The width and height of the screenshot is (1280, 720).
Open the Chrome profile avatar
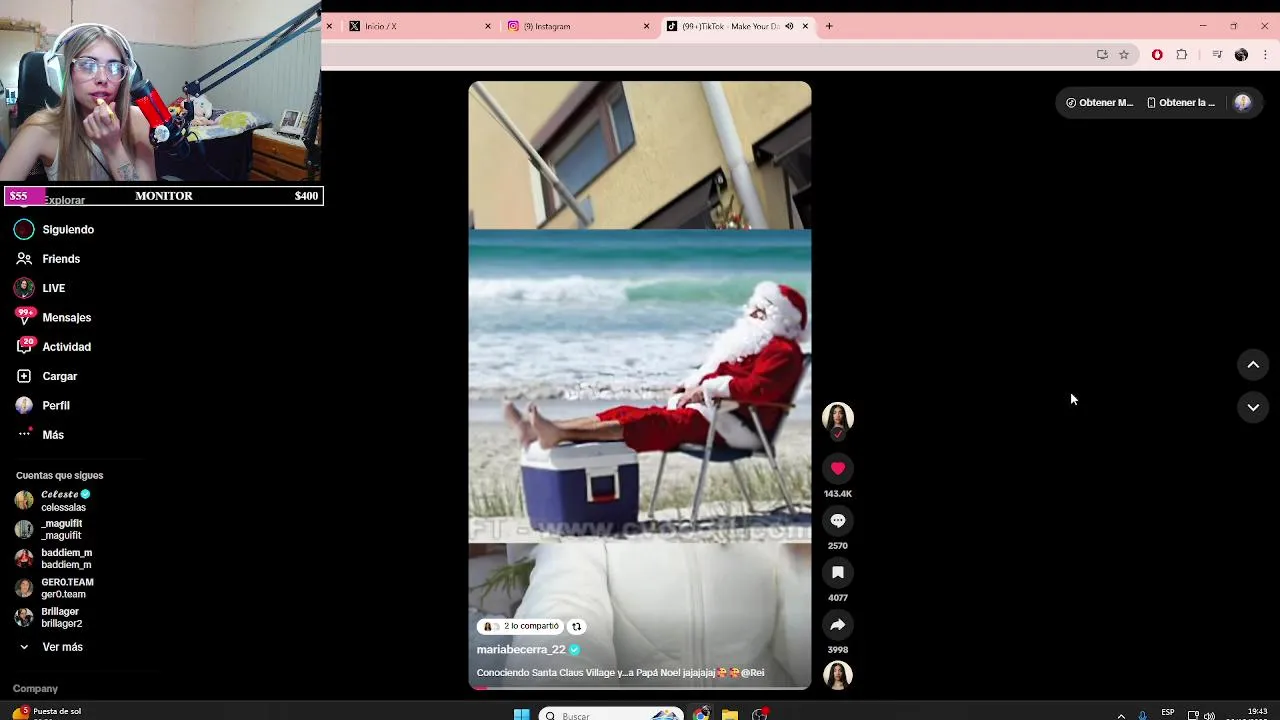[1241, 55]
